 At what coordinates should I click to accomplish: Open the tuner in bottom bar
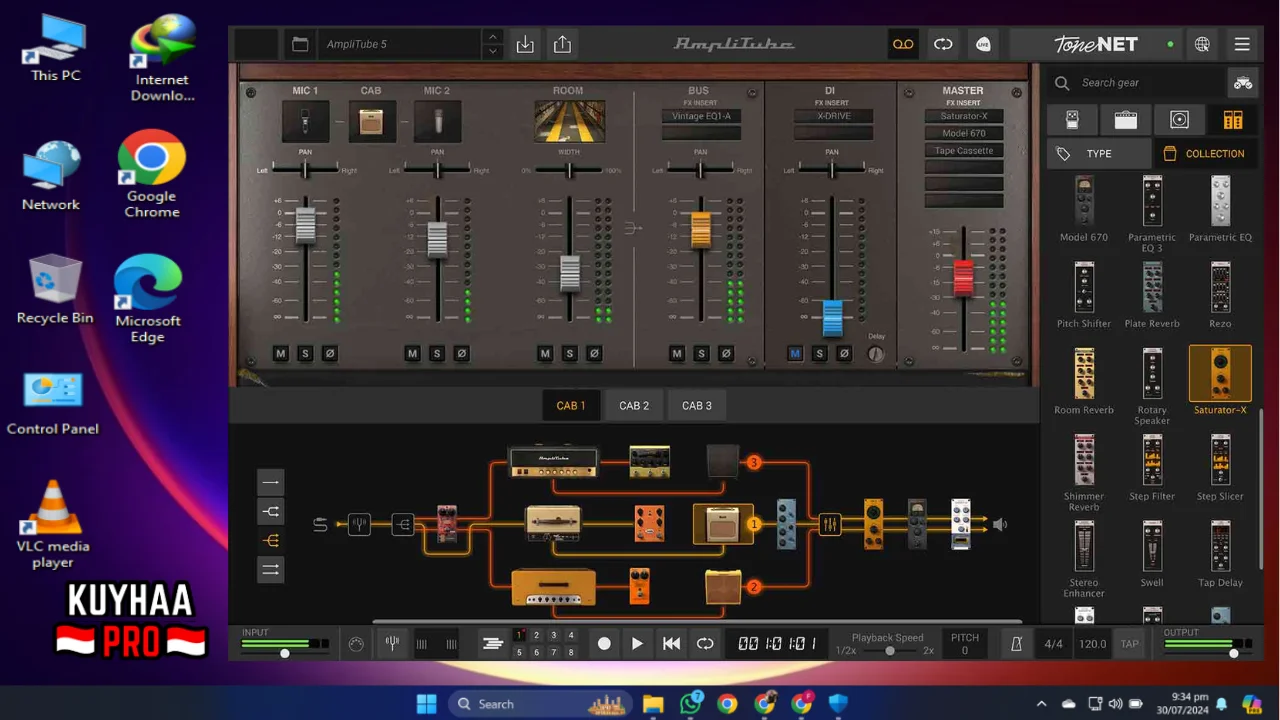392,644
